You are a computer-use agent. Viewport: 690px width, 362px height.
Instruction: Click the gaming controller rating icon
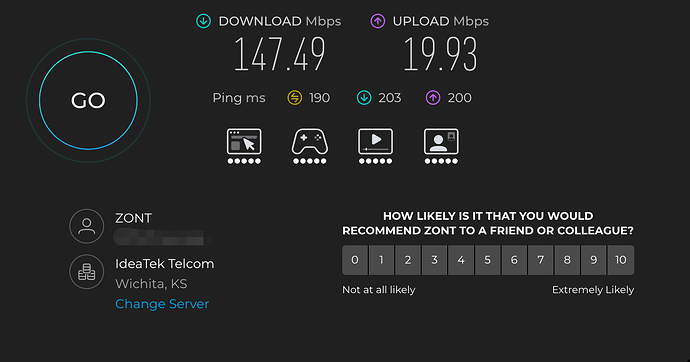[x=310, y=146]
